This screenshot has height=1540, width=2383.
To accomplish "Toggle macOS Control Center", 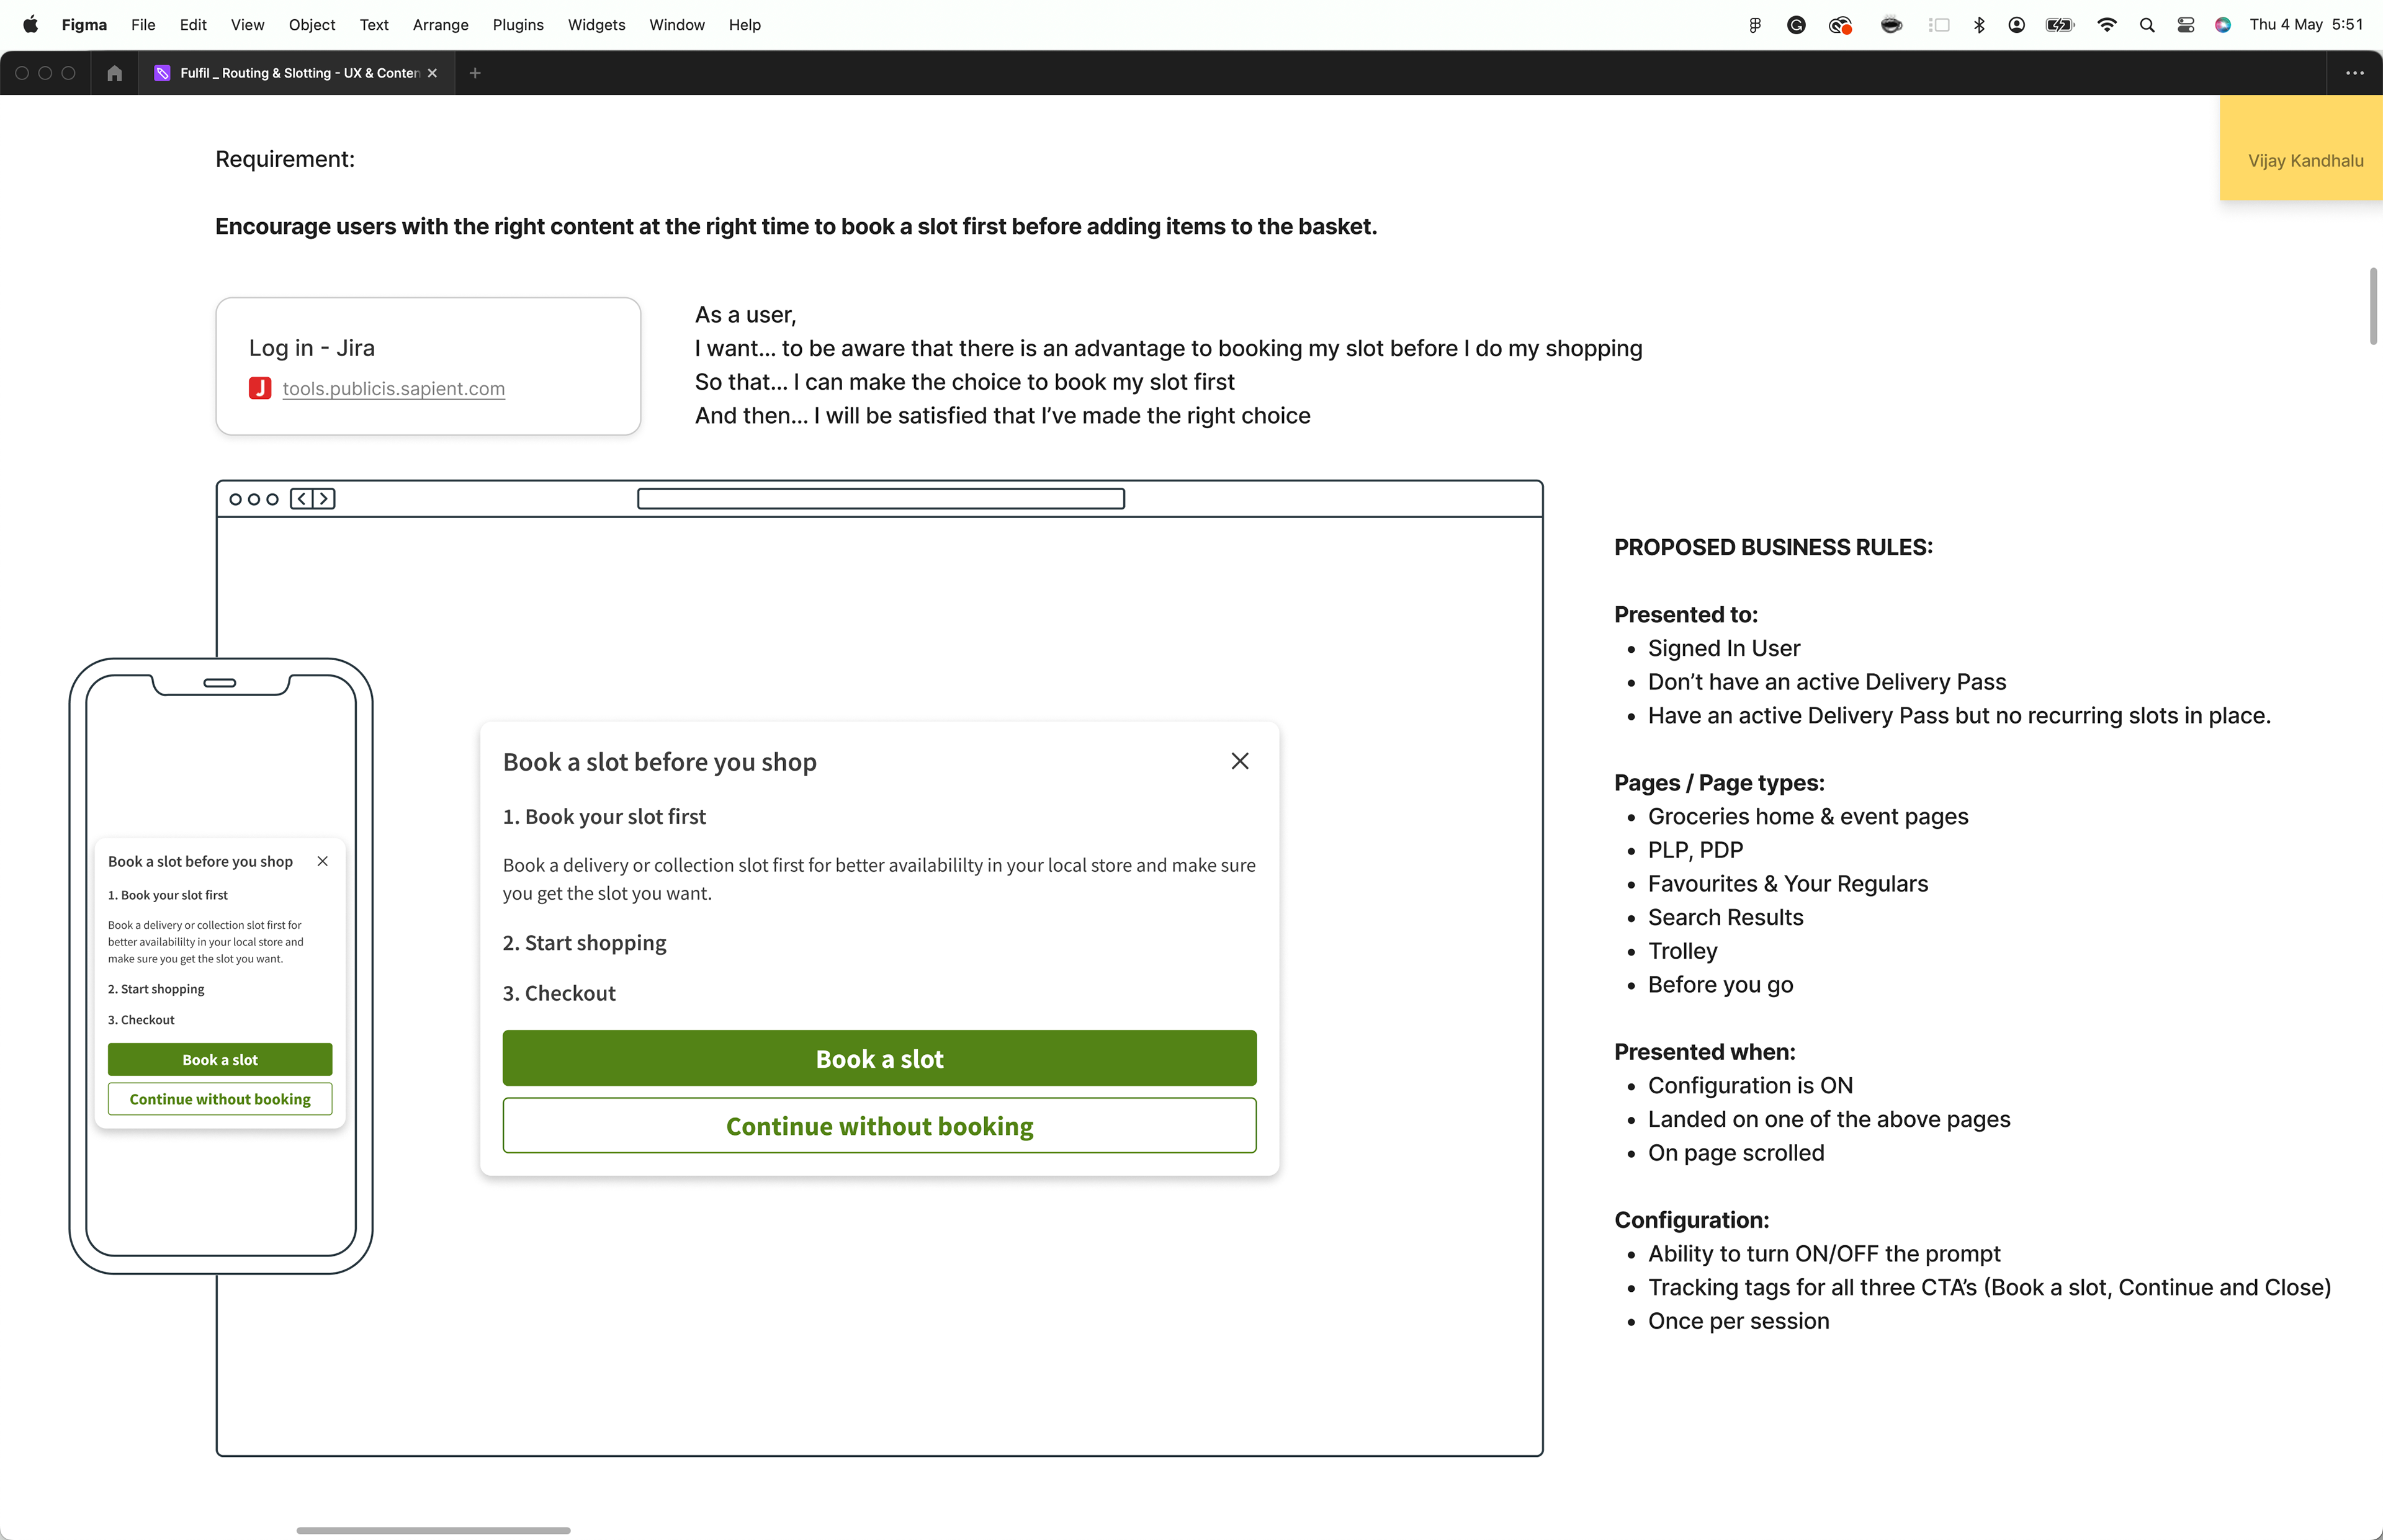I will (2185, 25).
